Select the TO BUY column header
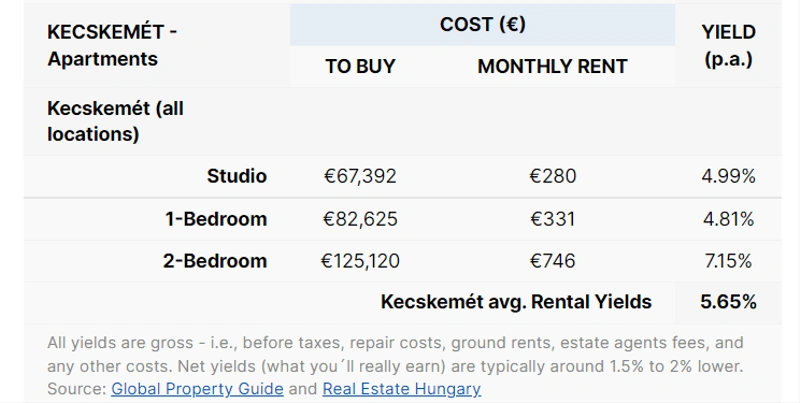The width and height of the screenshot is (800, 403). 360,66
